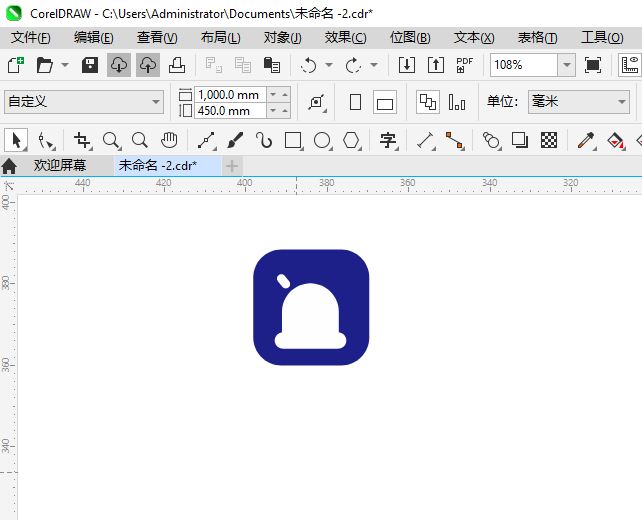Toggle ruler display
Screen dimensions: 642x520
coord(630,65)
